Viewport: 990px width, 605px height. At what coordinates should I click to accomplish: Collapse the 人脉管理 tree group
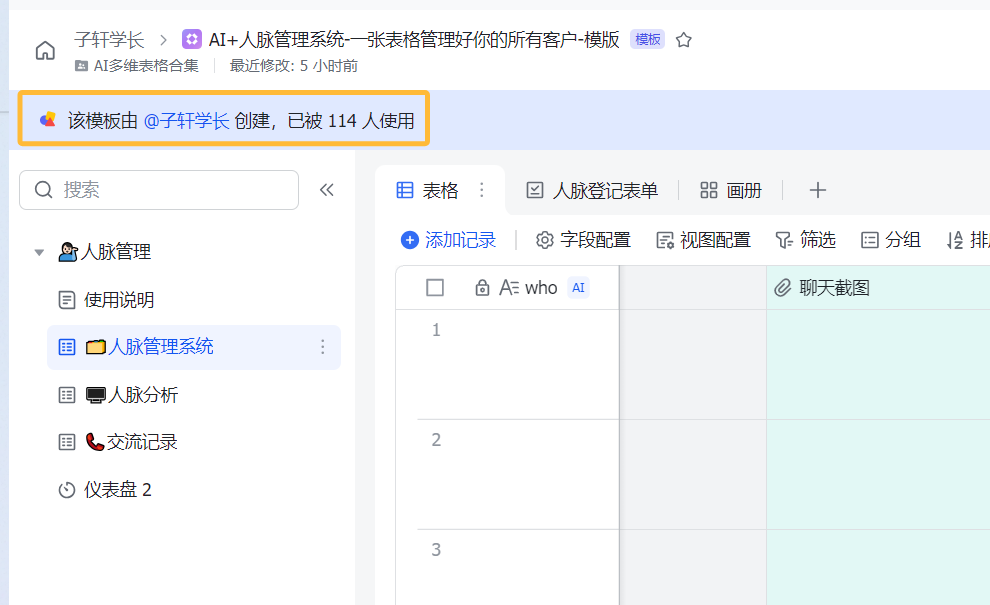pos(39,252)
